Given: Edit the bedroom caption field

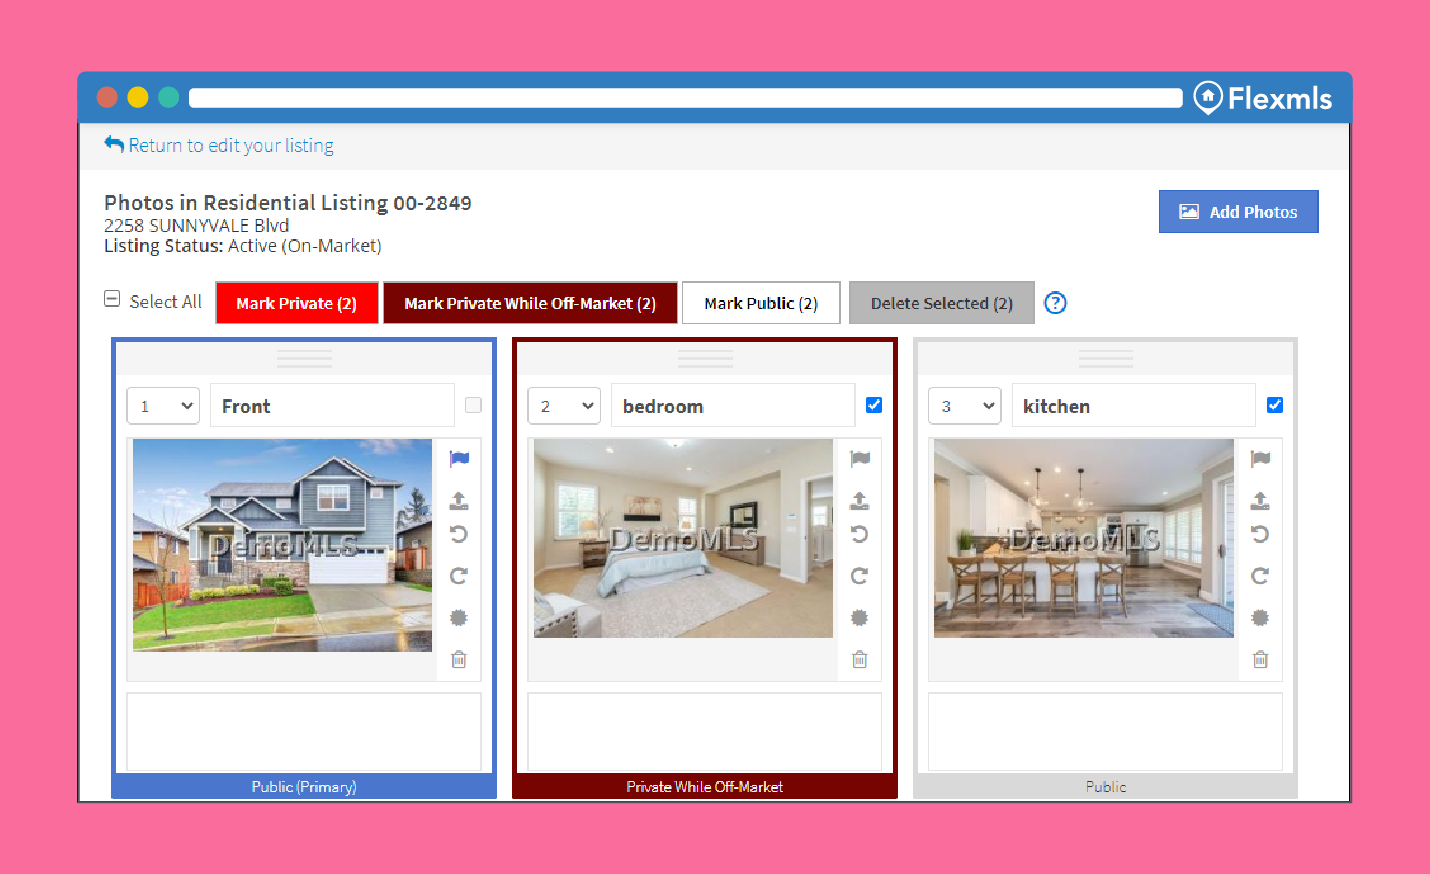Looking at the screenshot, I should point(733,406).
